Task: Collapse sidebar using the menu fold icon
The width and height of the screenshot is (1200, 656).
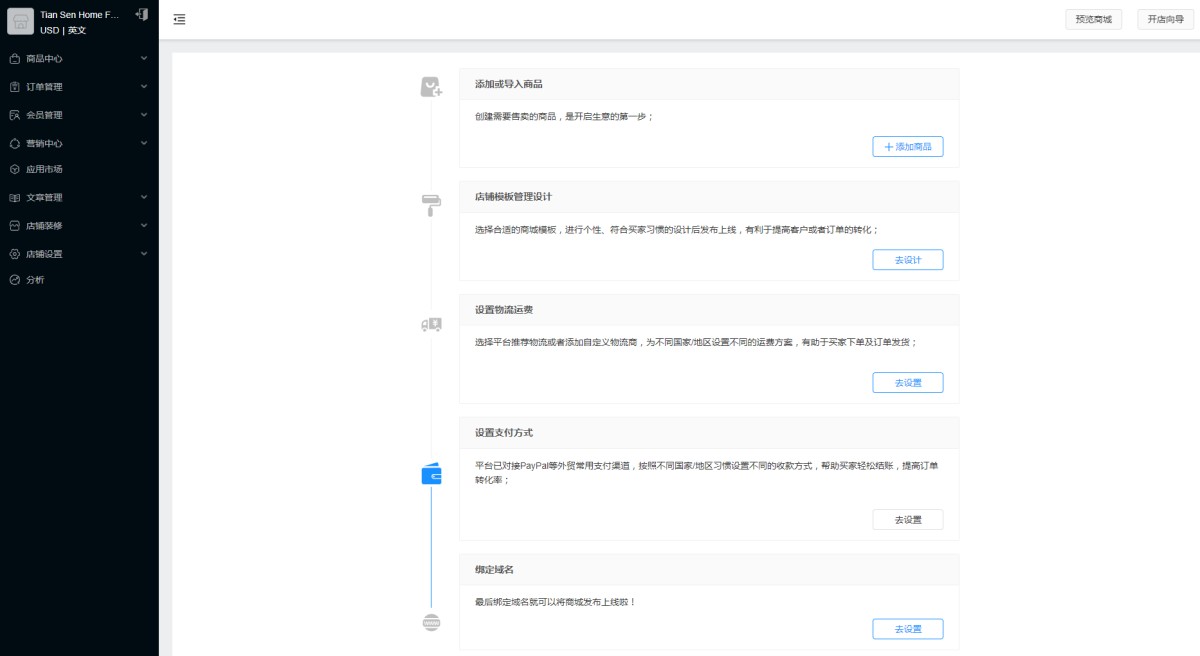Action: coord(179,19)
